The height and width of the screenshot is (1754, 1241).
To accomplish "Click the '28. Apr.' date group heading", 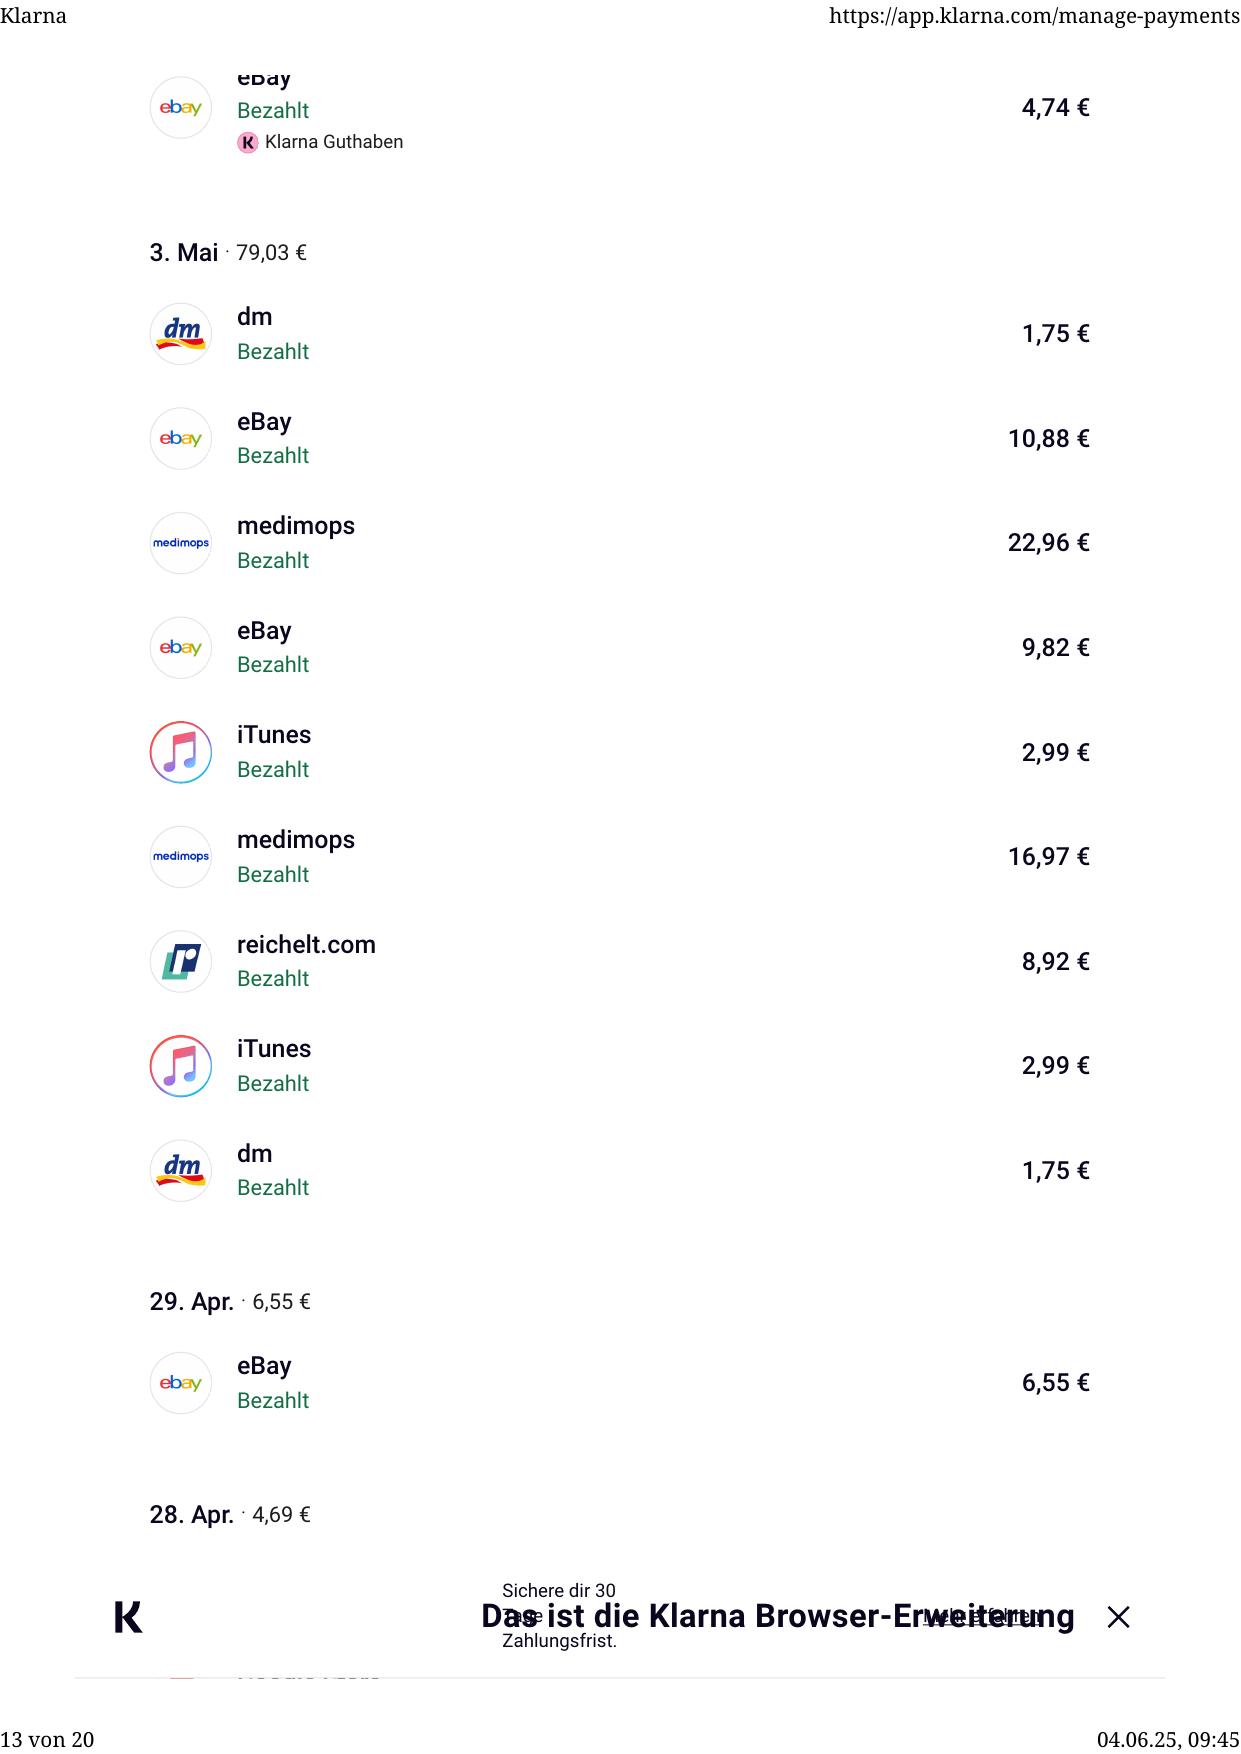I will pos(191,1515).
